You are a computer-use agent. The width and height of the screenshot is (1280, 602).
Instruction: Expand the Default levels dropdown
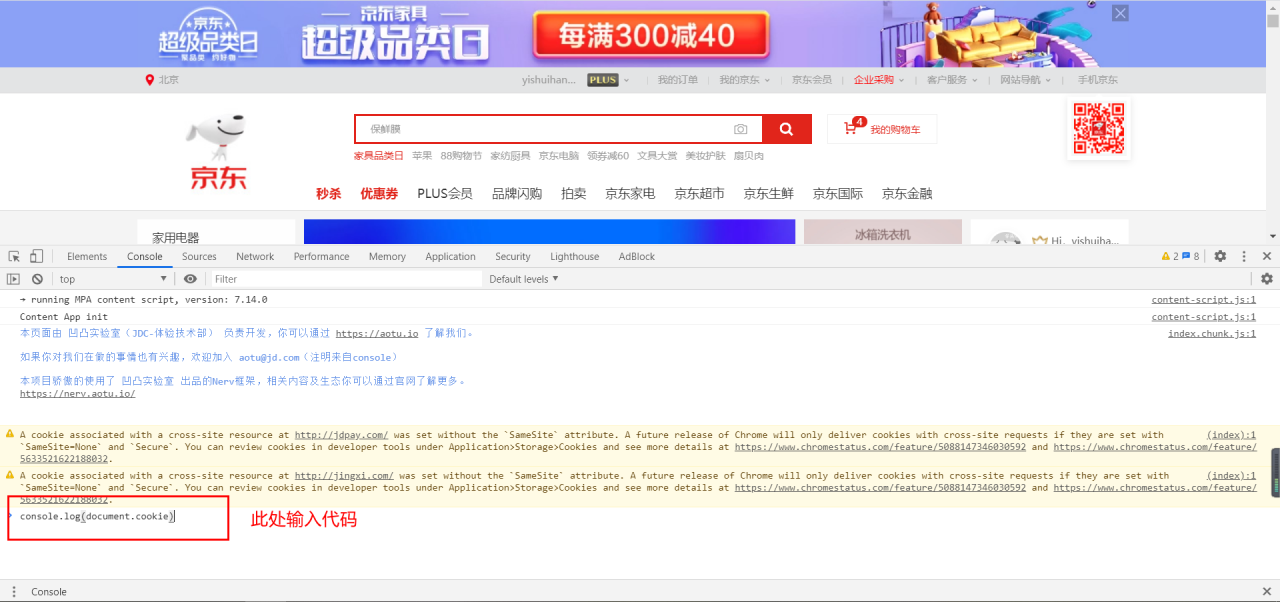[524, 279]
